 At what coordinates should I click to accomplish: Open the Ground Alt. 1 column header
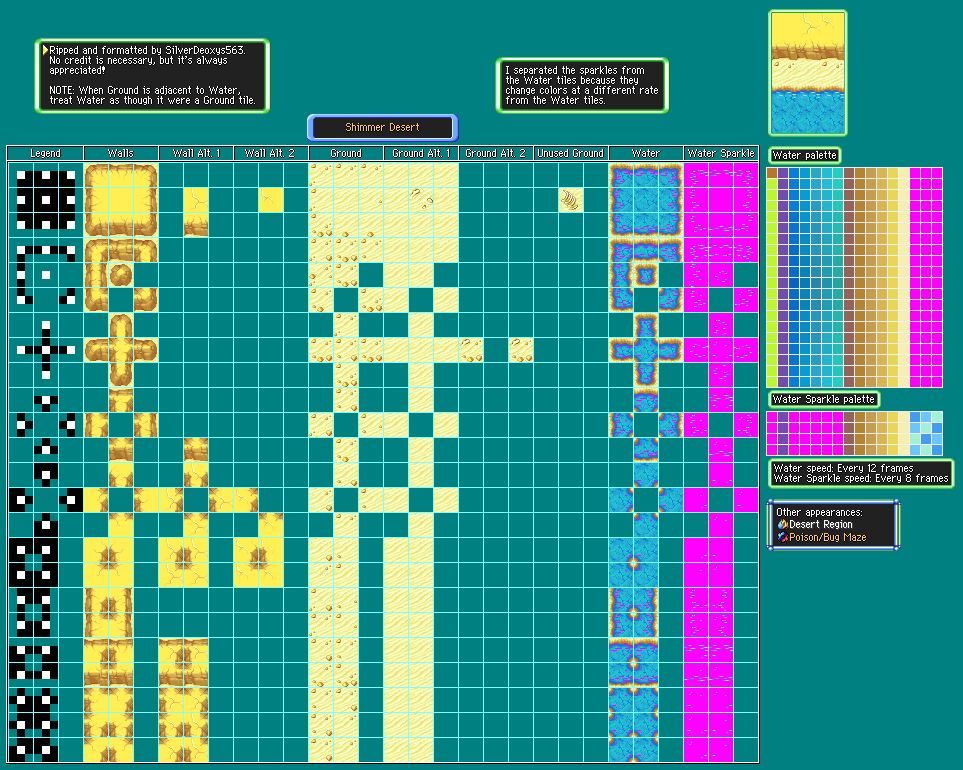[x=421, y=154]
